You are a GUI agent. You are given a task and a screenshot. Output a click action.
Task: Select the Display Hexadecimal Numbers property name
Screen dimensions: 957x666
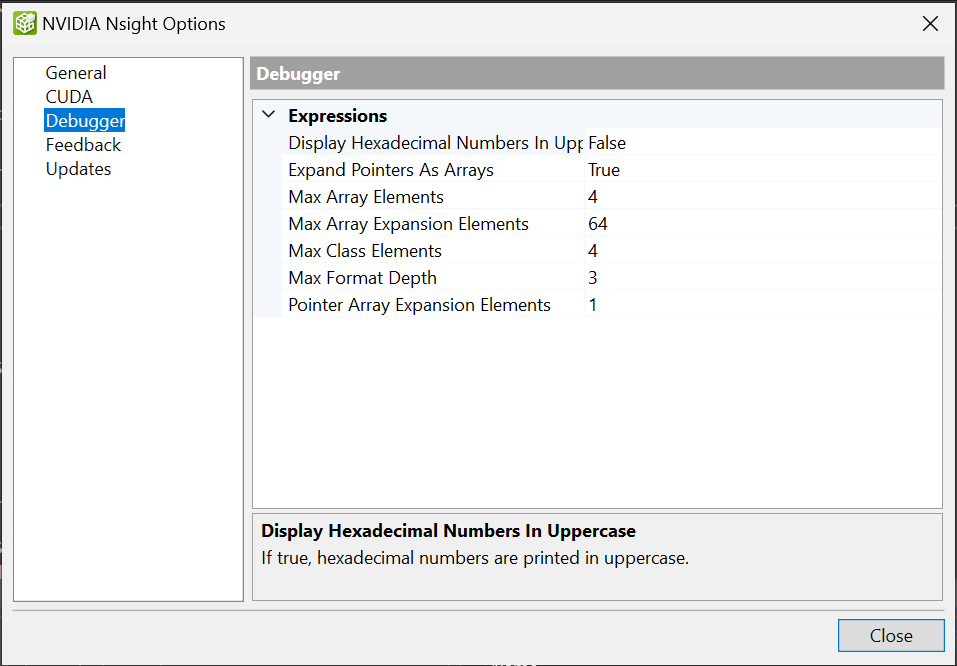tap(434, 143)
